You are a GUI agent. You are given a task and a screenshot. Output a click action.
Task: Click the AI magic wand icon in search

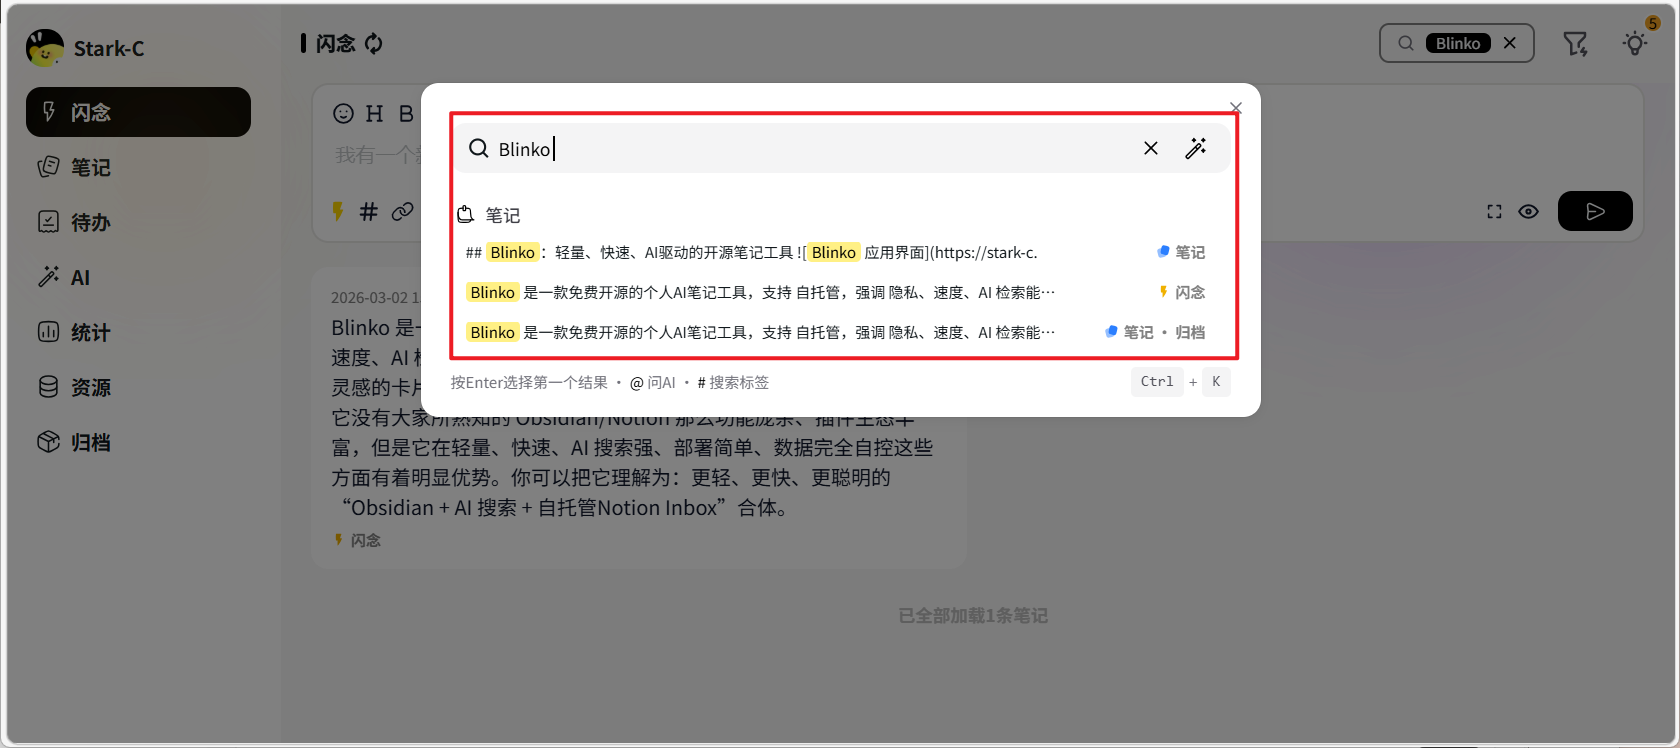coord(1196,148)
